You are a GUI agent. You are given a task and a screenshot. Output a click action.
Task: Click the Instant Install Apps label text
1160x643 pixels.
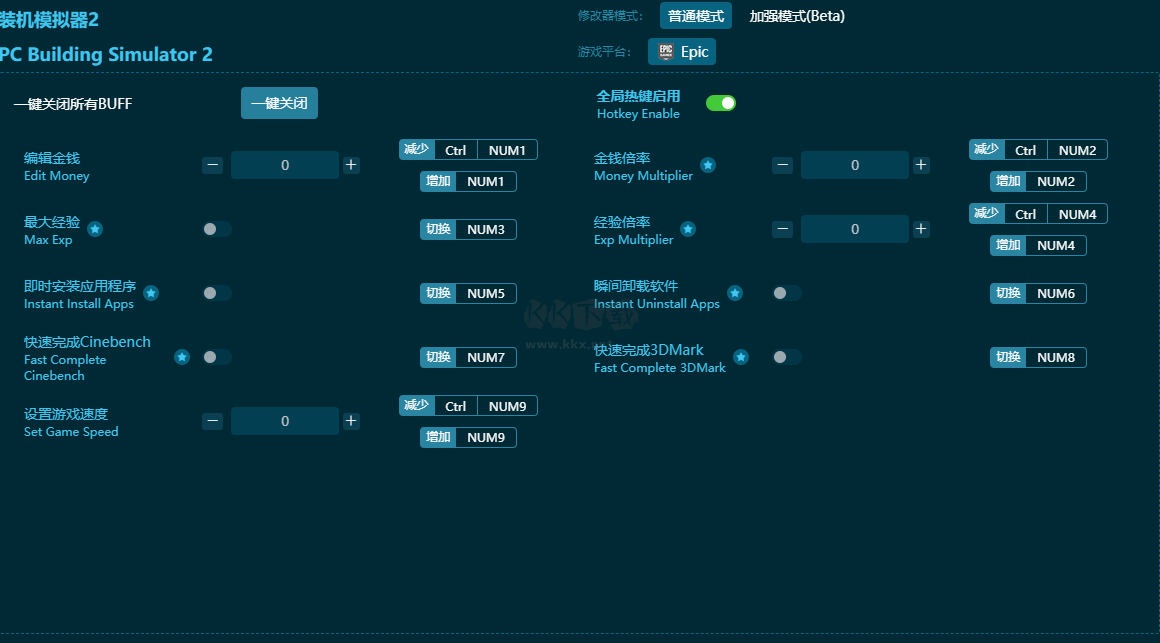pyautogui.click(x=78, y=304)
